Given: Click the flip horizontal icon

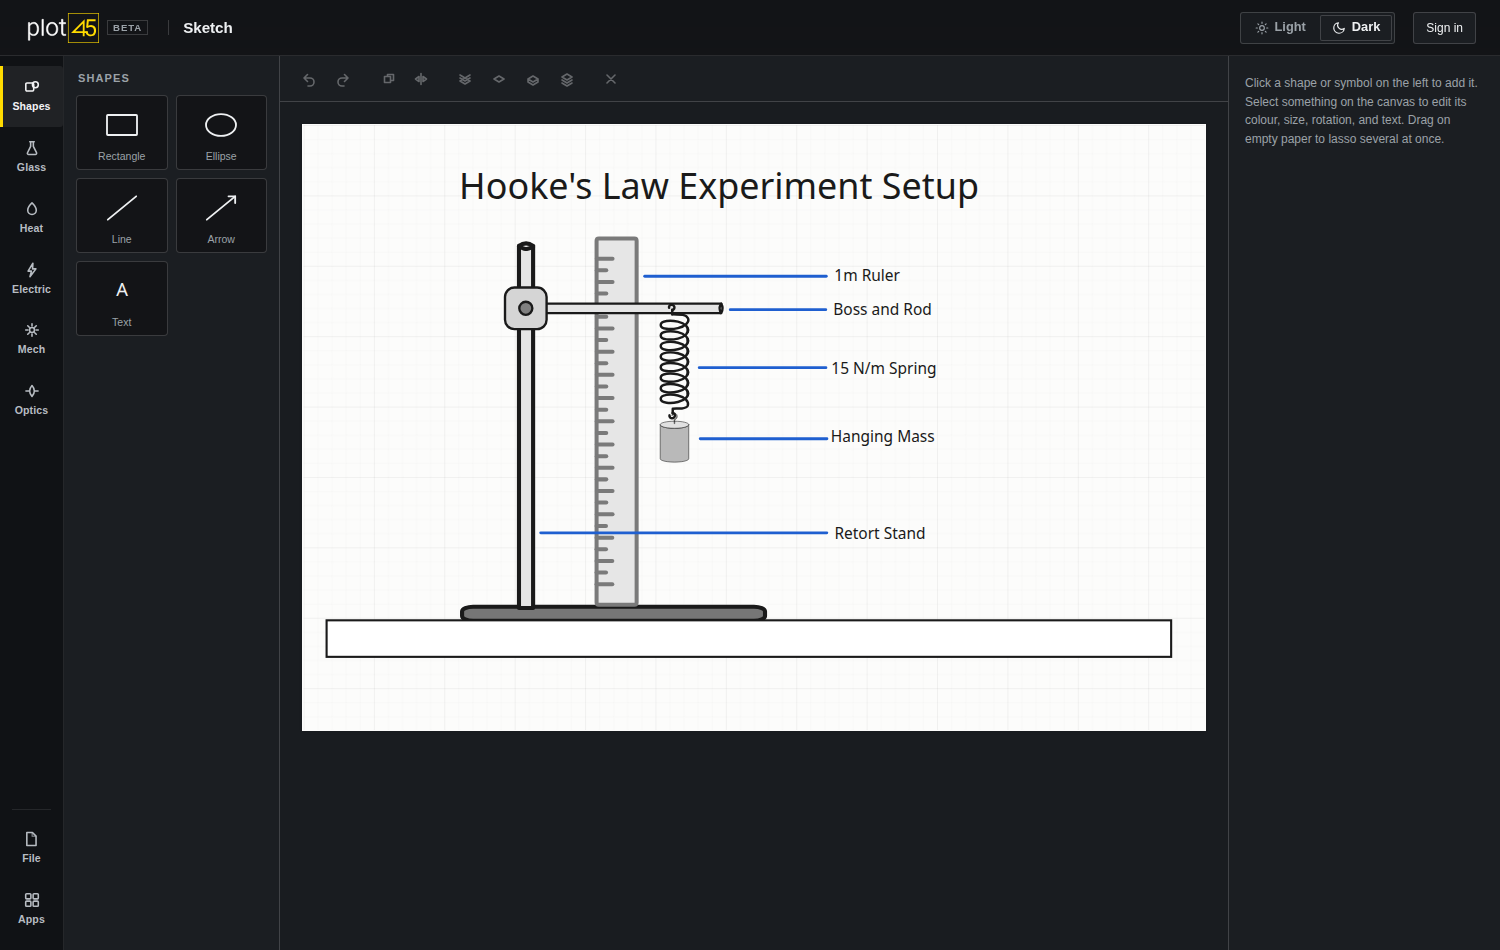Looking at the screenshot, I should point(421,79).
